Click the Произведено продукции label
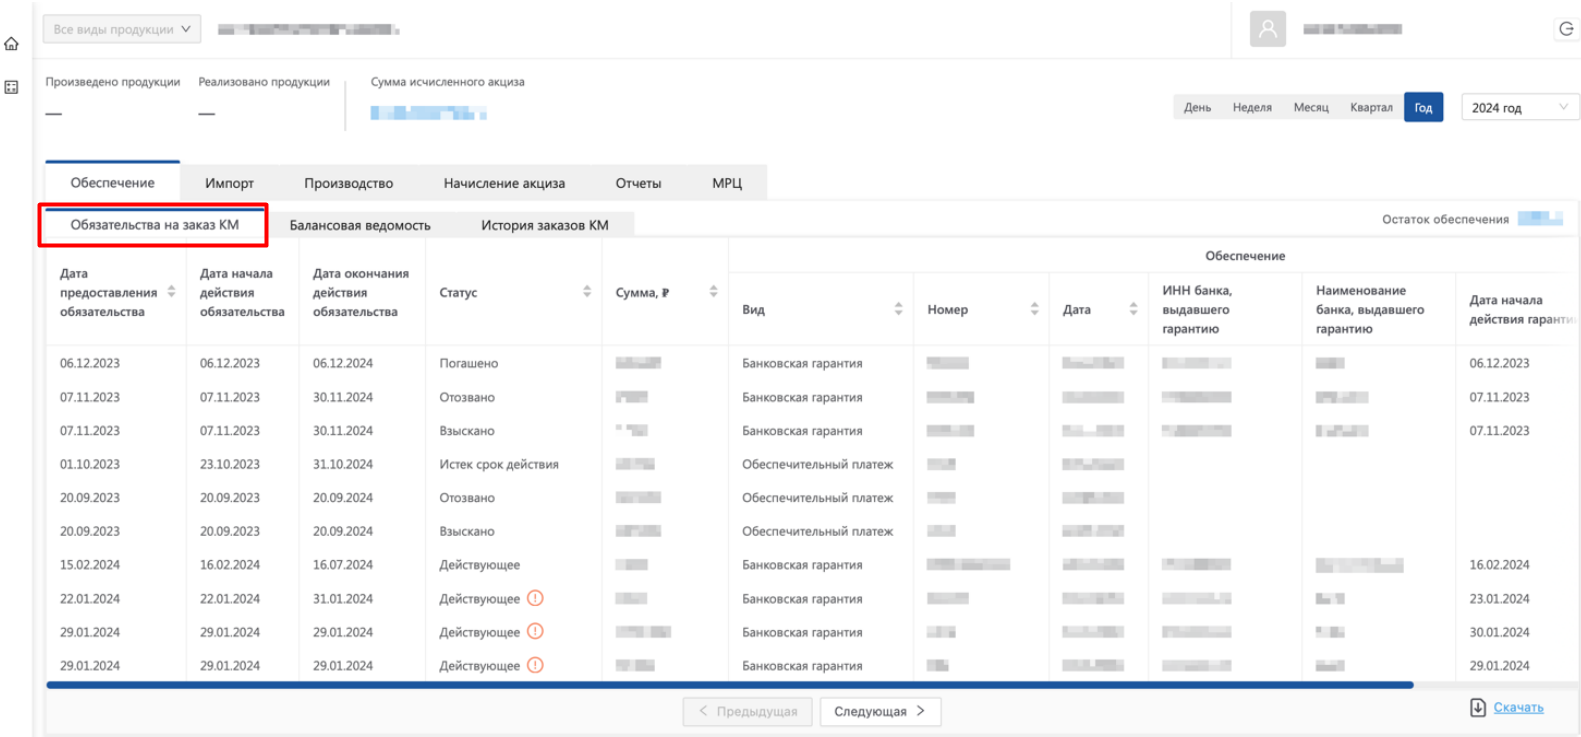 coord(113,82)
